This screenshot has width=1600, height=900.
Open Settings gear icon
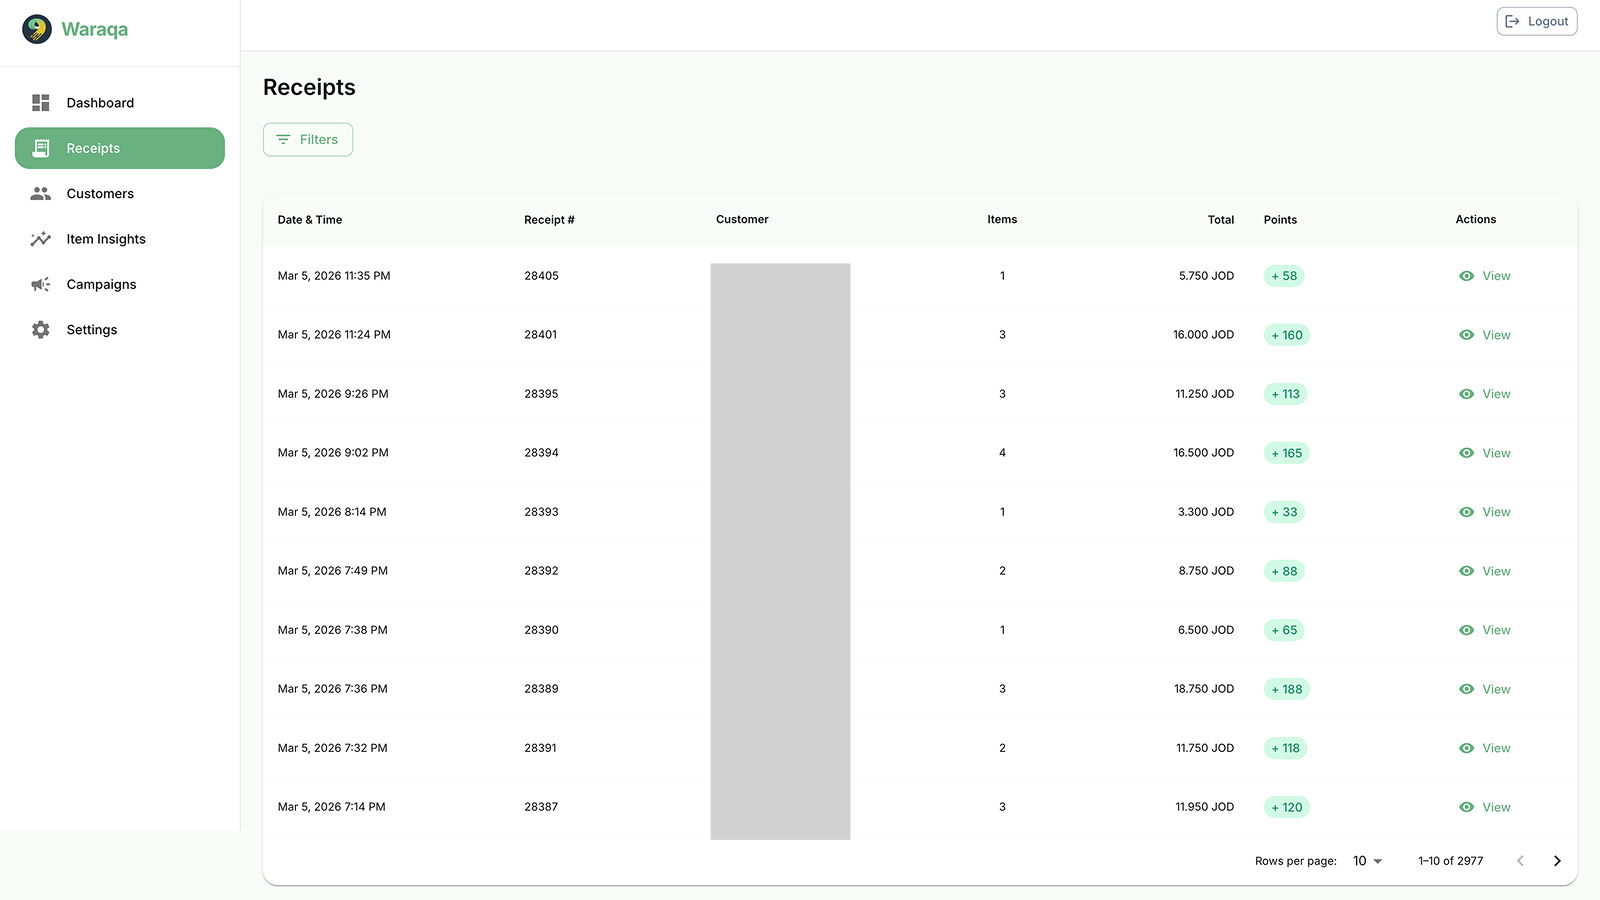pos(41,330)
